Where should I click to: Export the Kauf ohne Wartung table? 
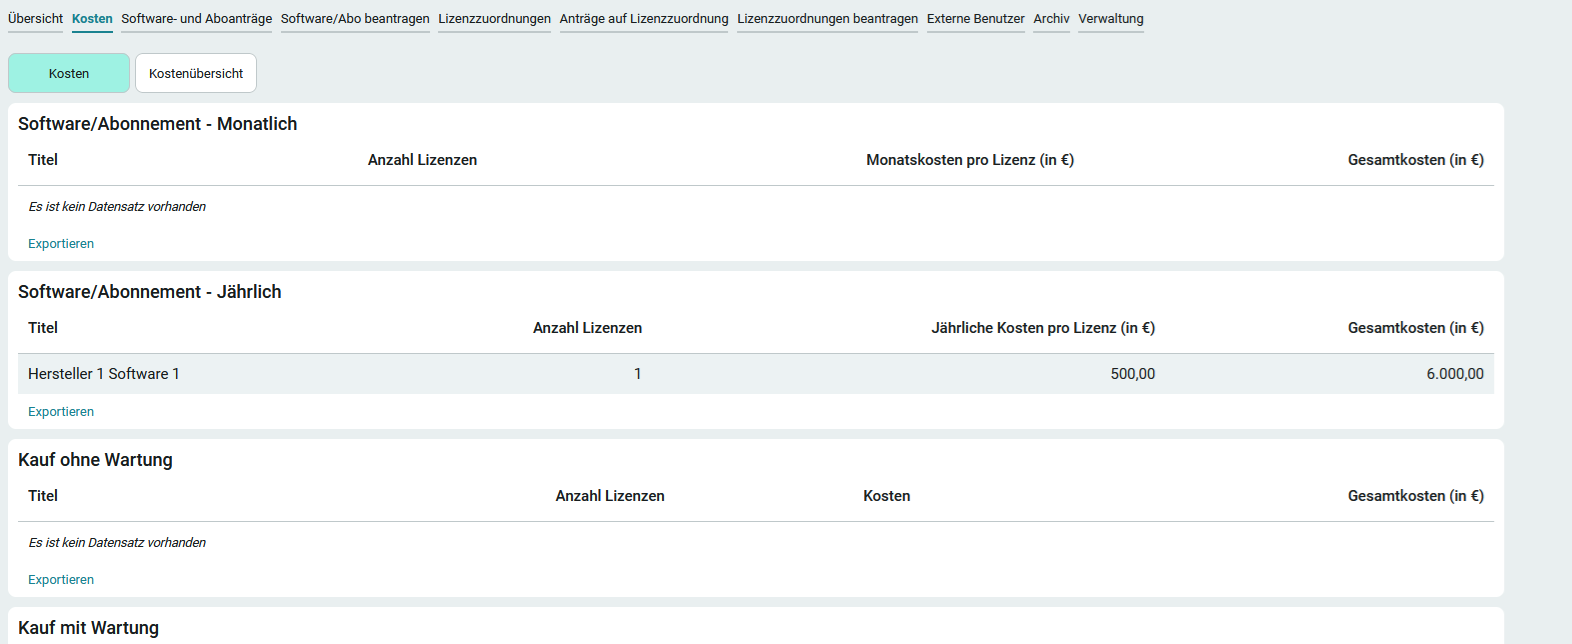61,580
